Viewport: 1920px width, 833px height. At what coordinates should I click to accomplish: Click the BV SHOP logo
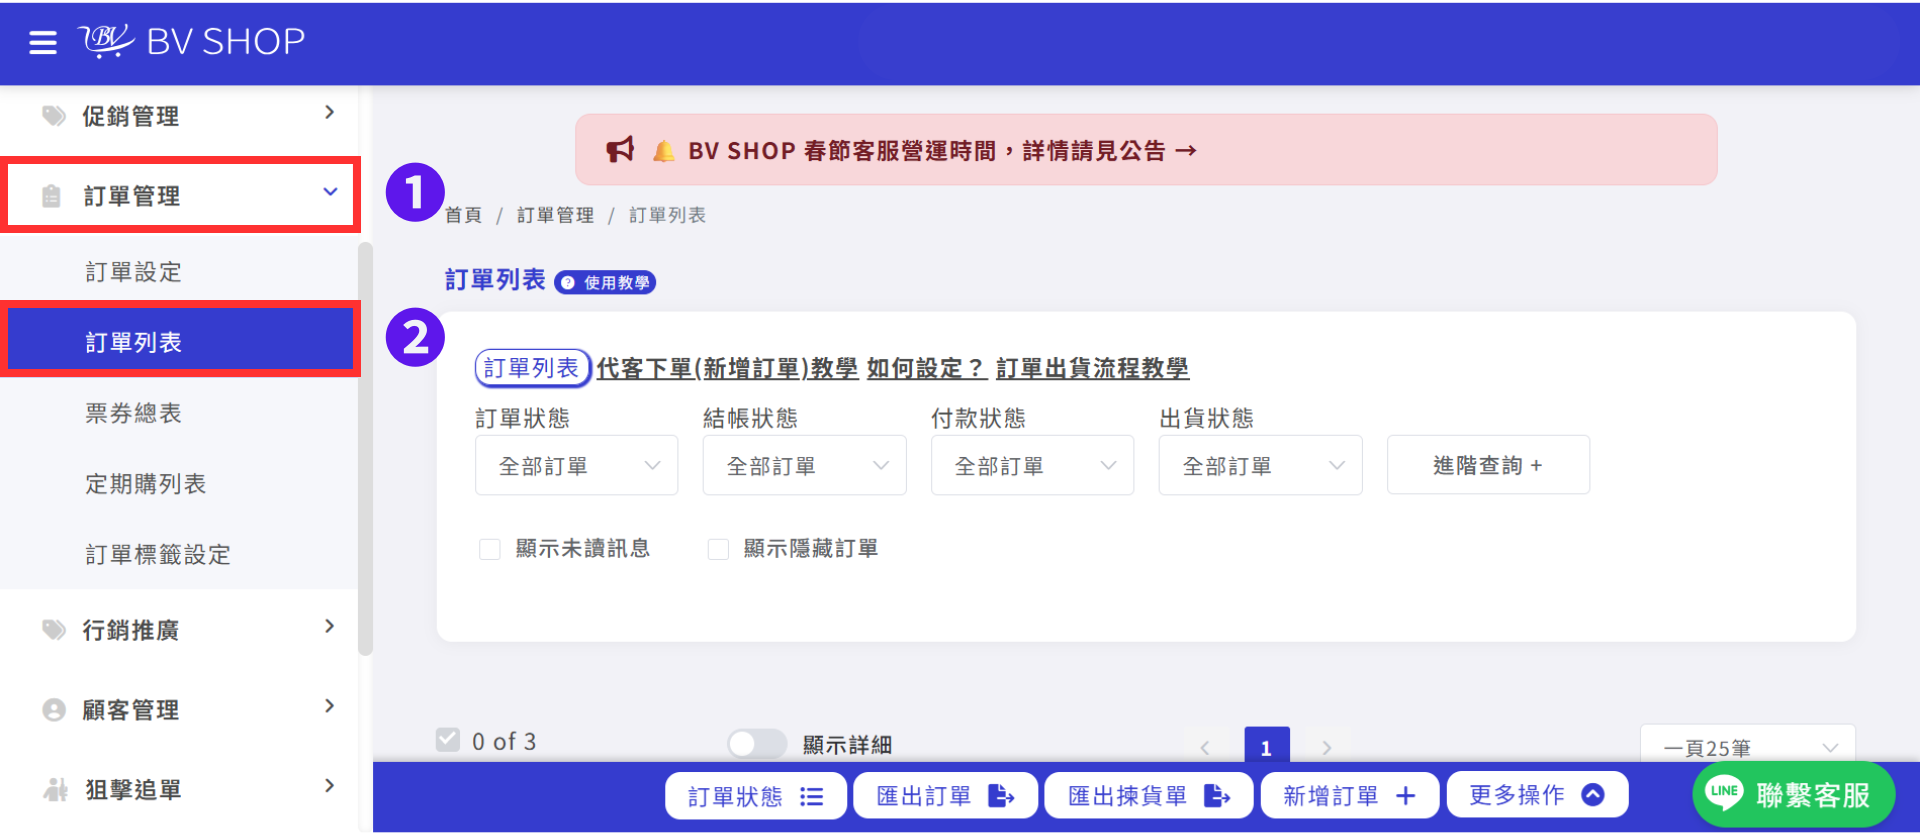click(191, 41)
